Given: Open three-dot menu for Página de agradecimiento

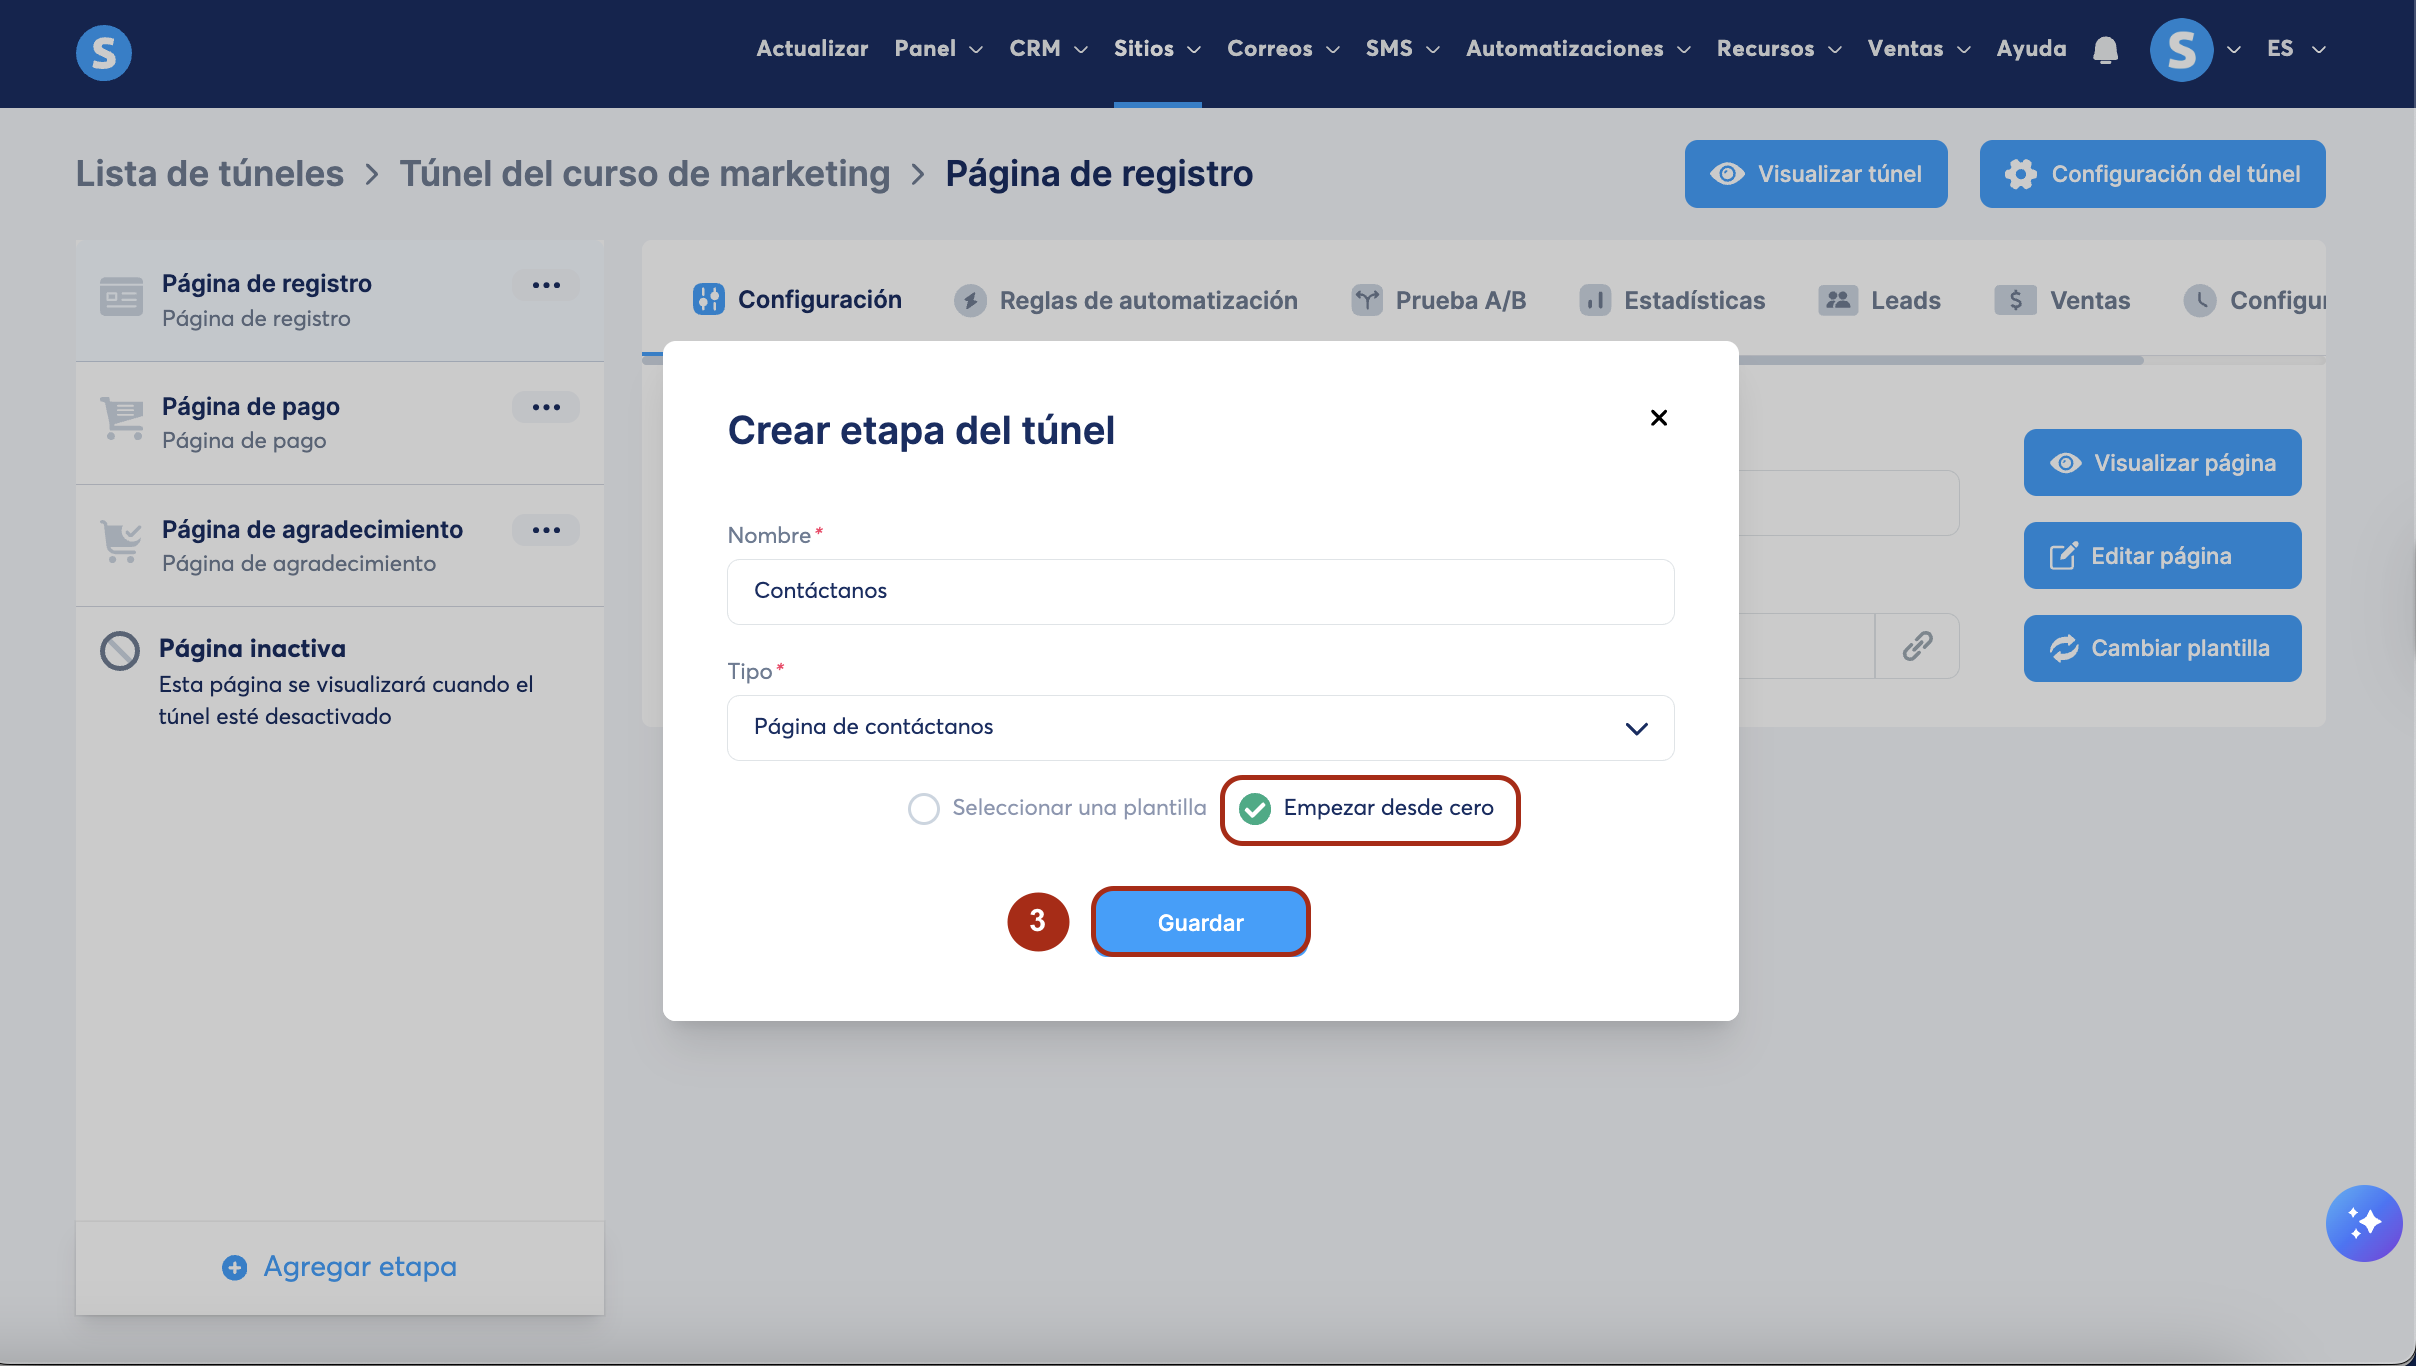Looking at the screenshot, I should [546, 530].
